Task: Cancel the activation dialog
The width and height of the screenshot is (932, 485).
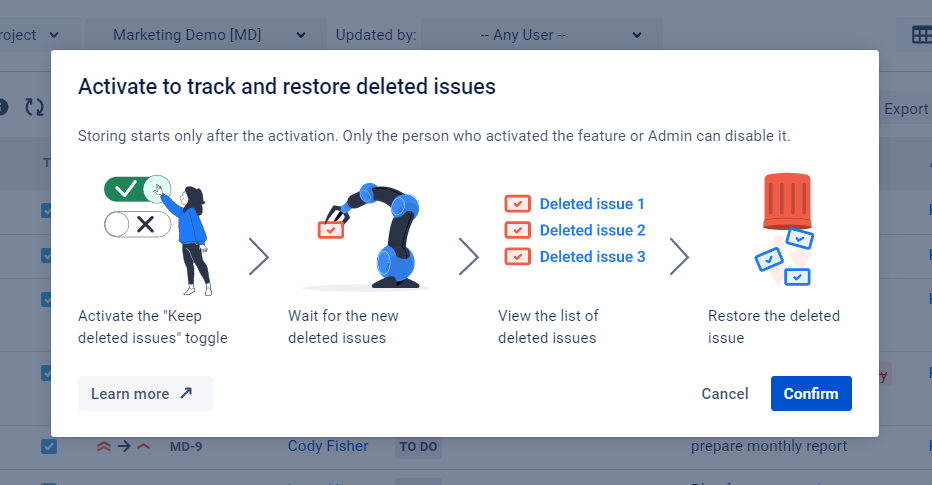Action: click(x=725, y=394)
